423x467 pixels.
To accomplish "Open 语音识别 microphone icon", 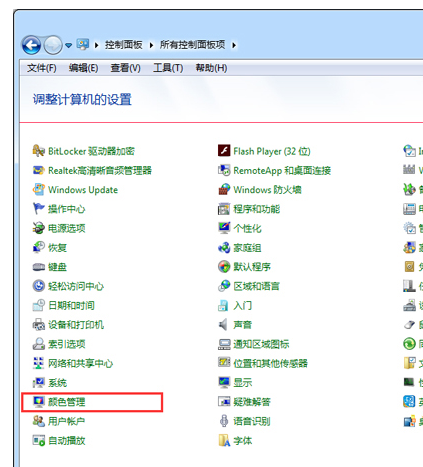I will tap(224, 421).
